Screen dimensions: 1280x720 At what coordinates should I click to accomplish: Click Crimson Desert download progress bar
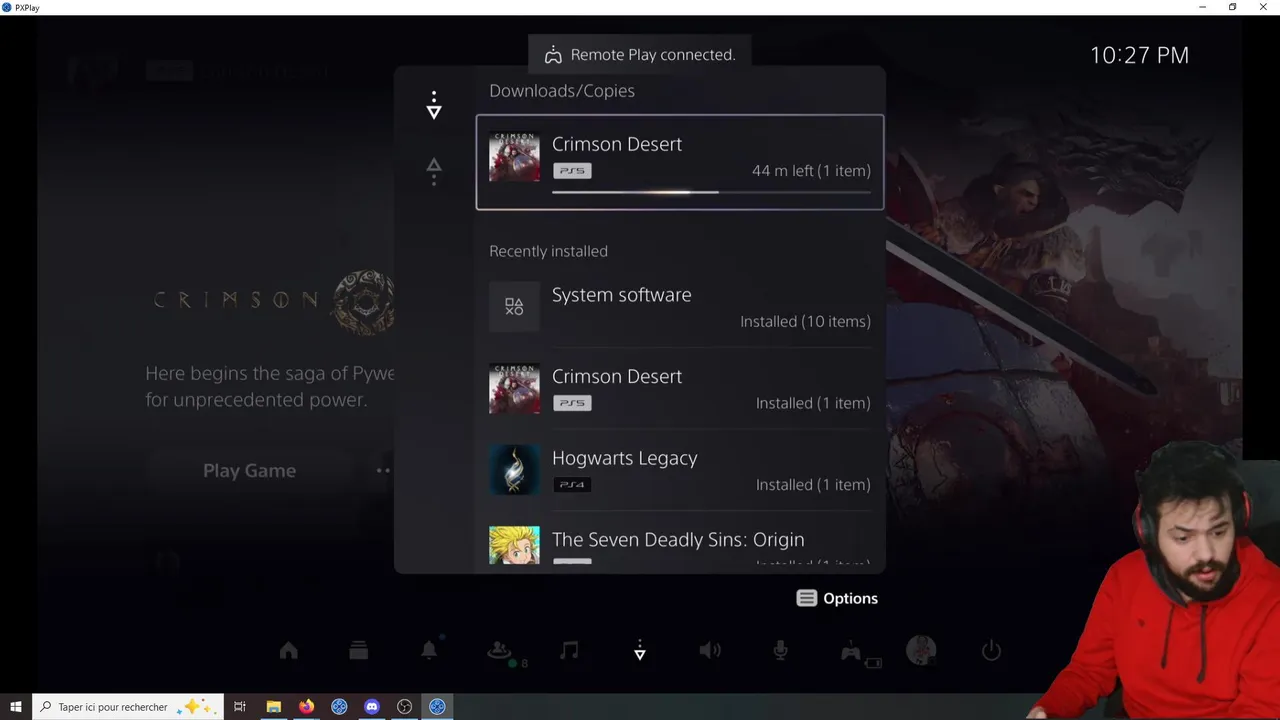[x=711, y=192]
